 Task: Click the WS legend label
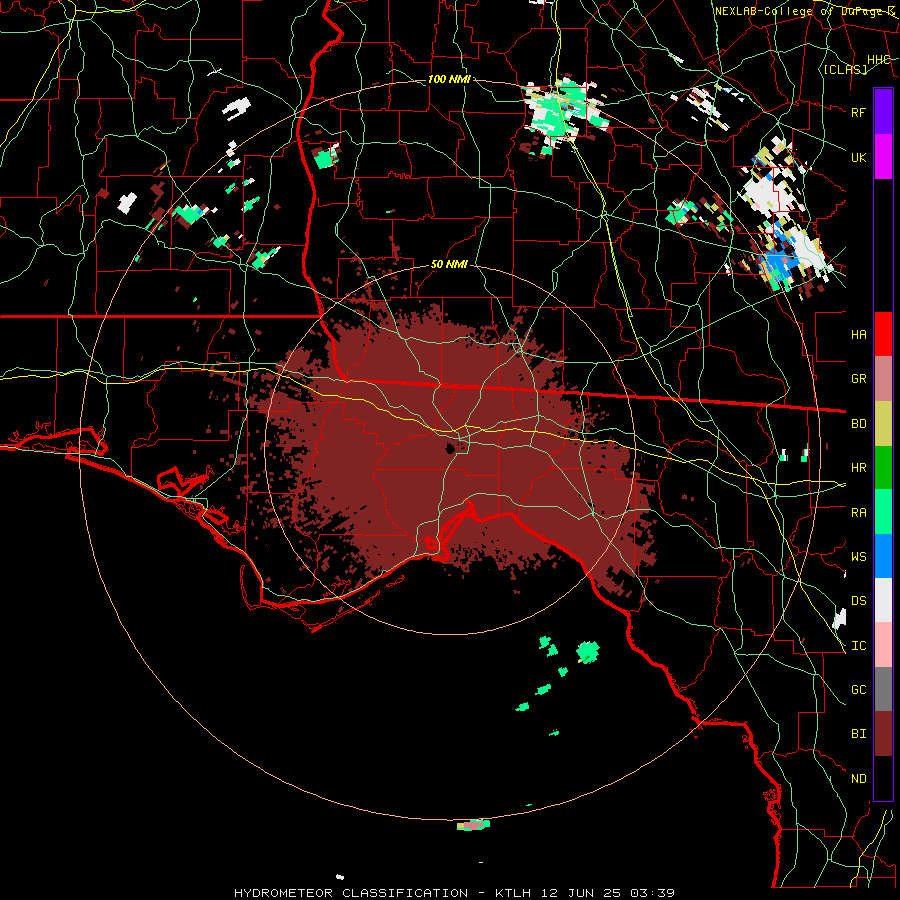(859, 557)
